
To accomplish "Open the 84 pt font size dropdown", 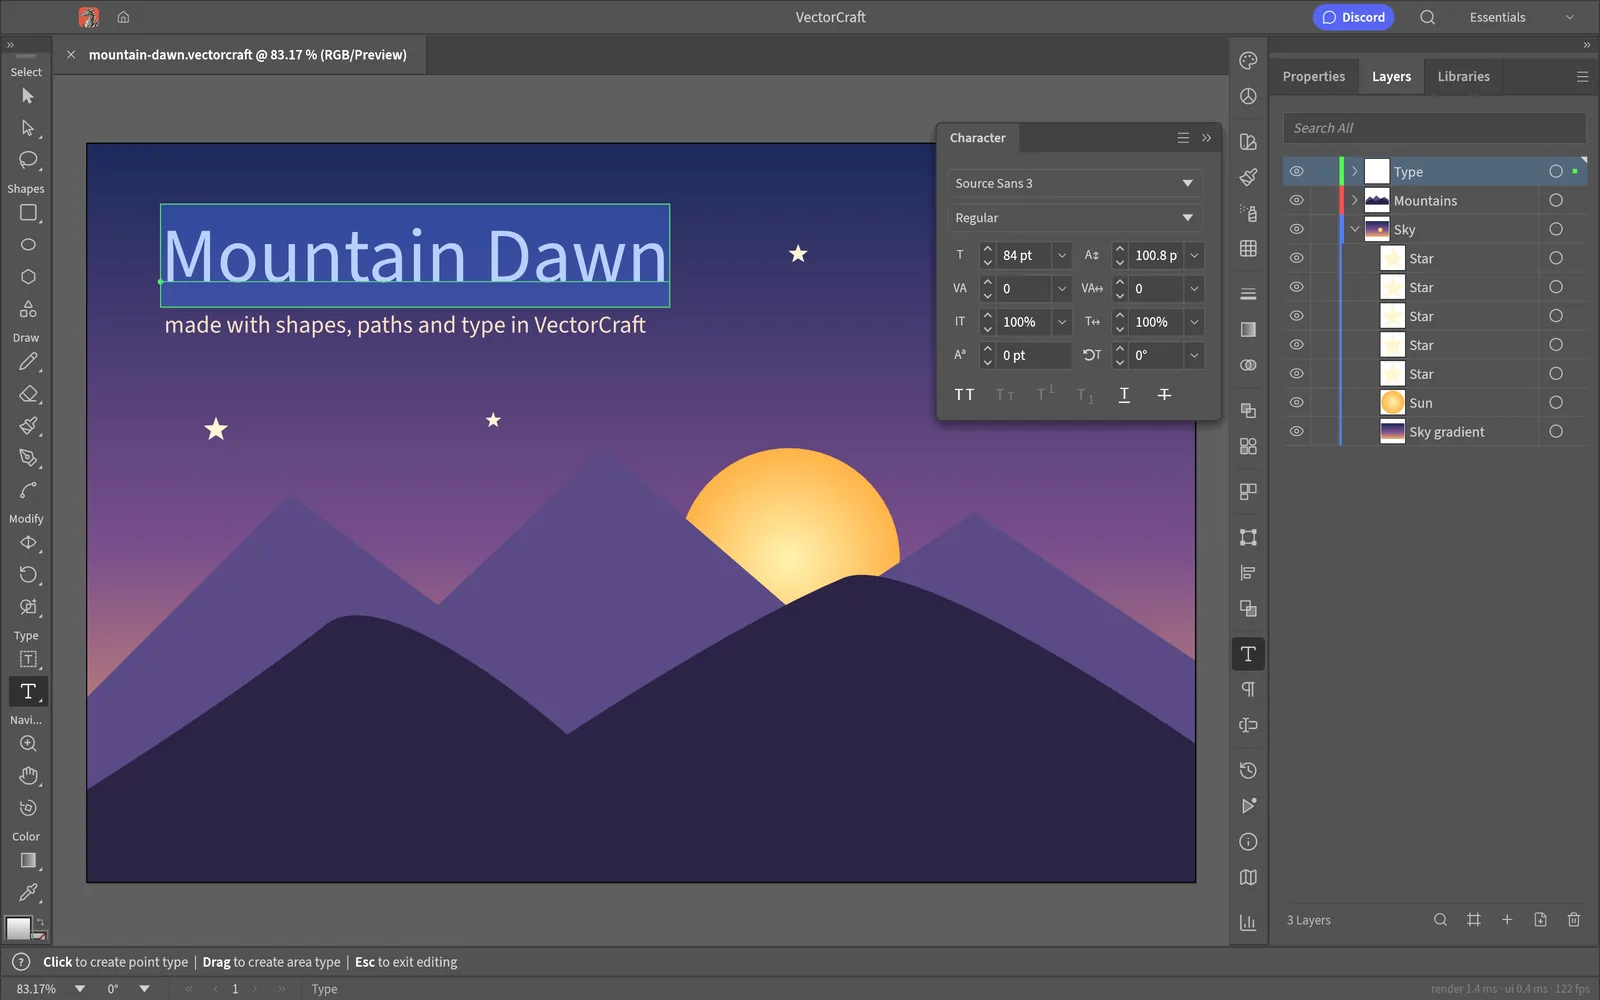I will coord(1062,256).
